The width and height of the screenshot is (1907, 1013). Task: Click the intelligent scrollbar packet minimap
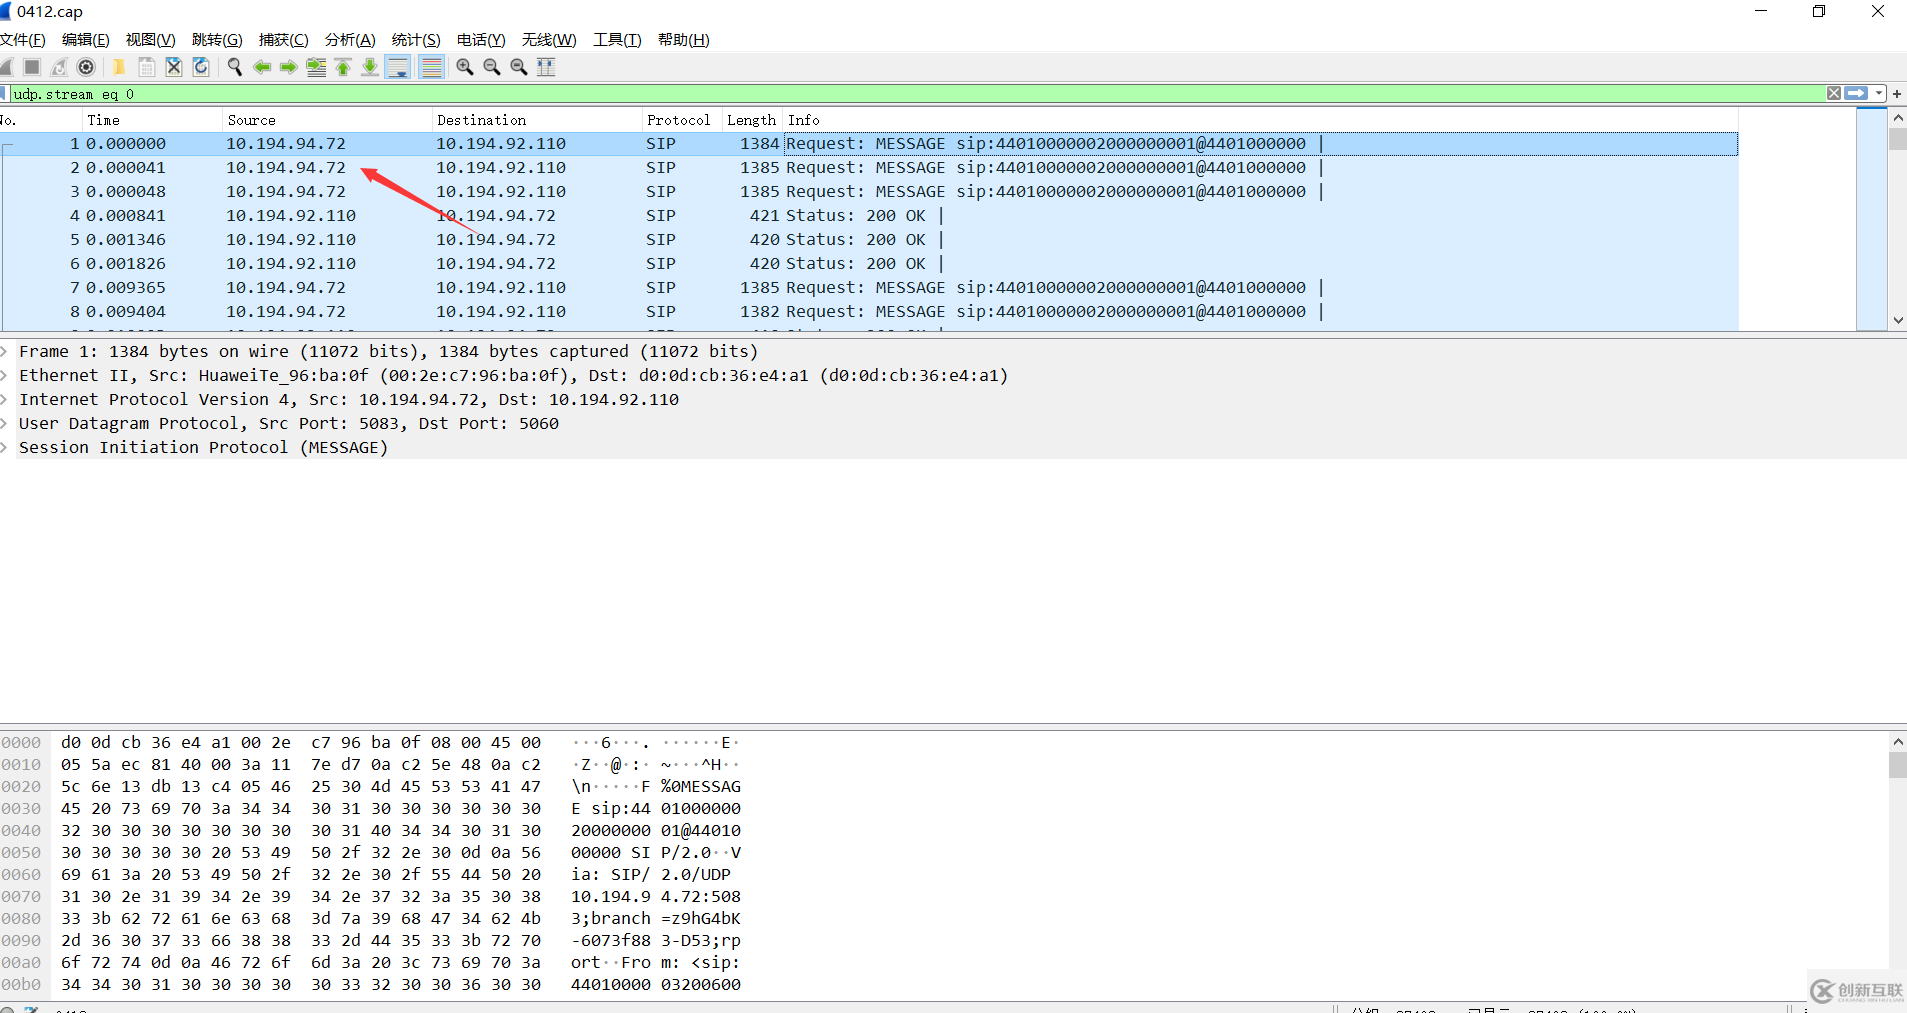point(1871,219)
